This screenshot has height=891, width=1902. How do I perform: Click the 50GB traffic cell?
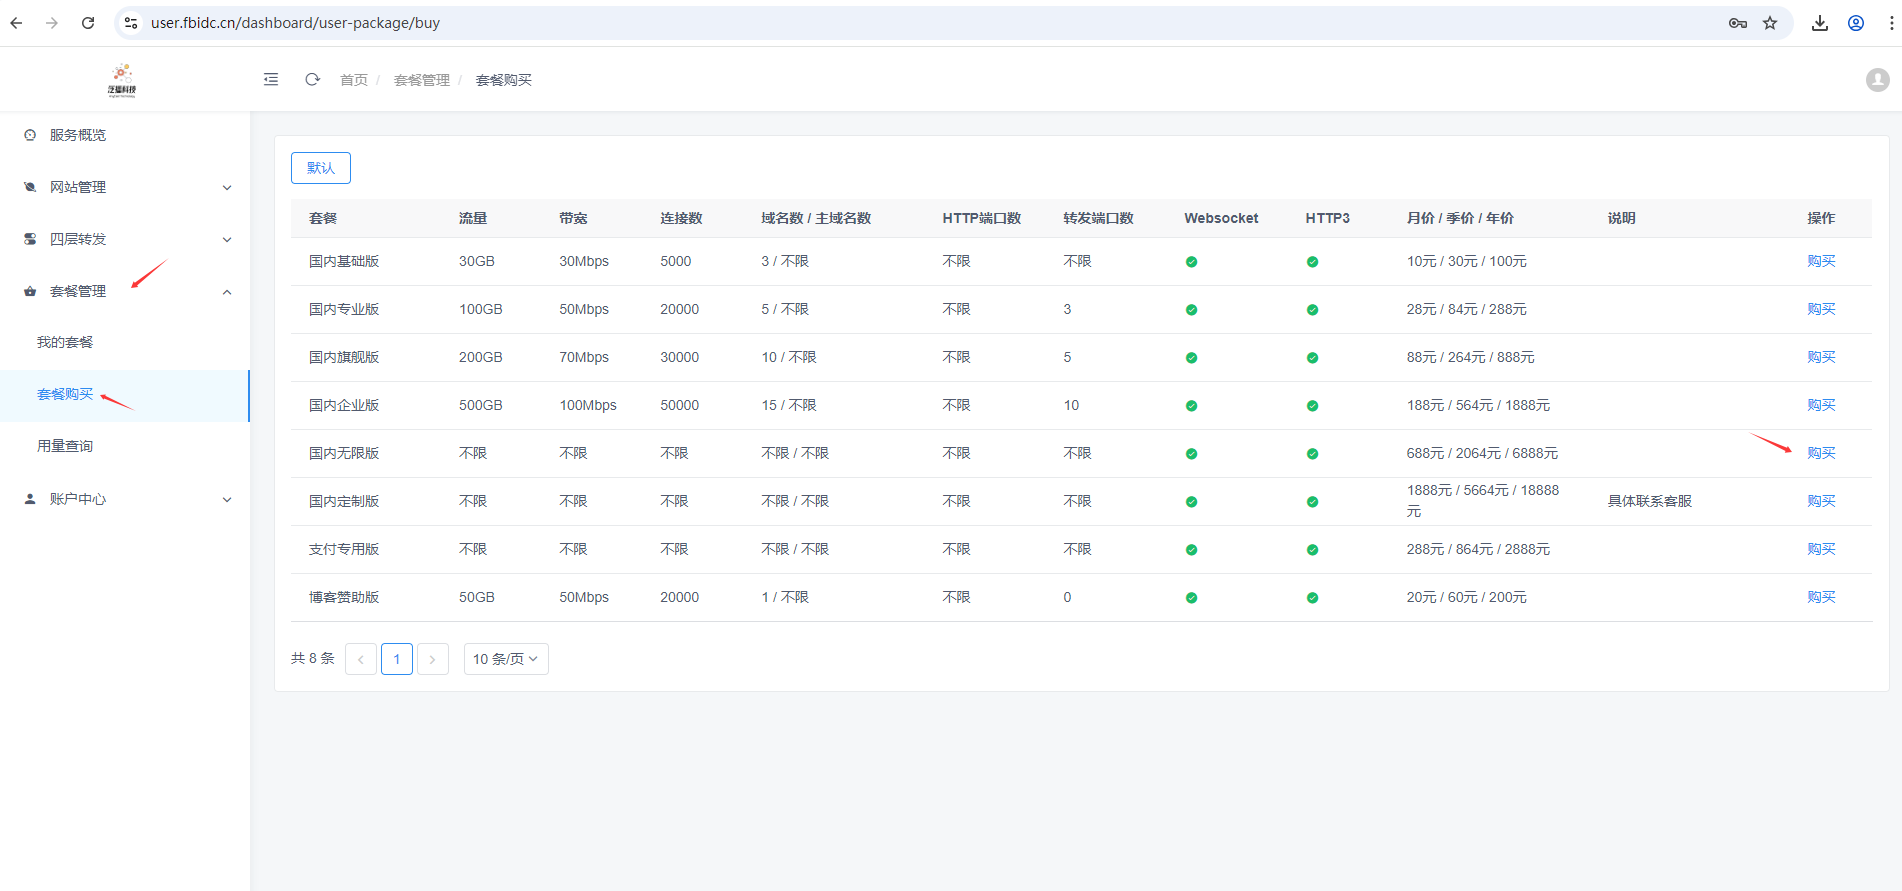click(x=477, y=597)
